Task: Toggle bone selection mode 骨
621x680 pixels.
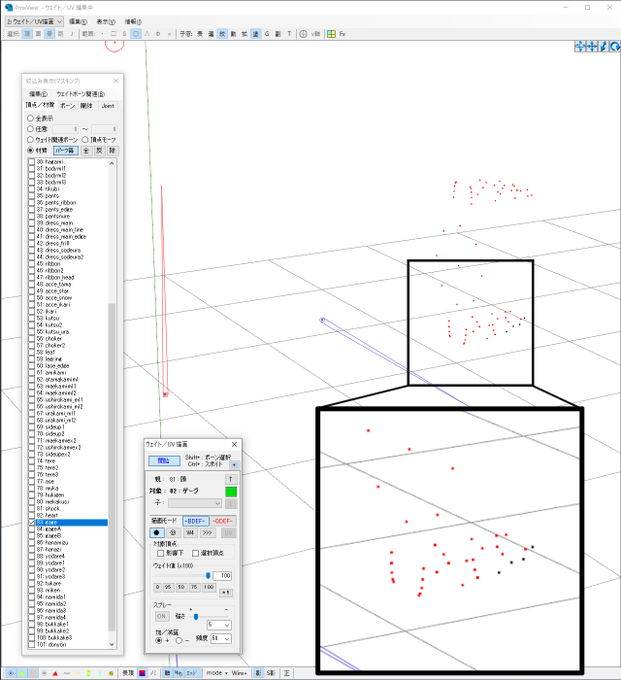Action: pos(49,34)
